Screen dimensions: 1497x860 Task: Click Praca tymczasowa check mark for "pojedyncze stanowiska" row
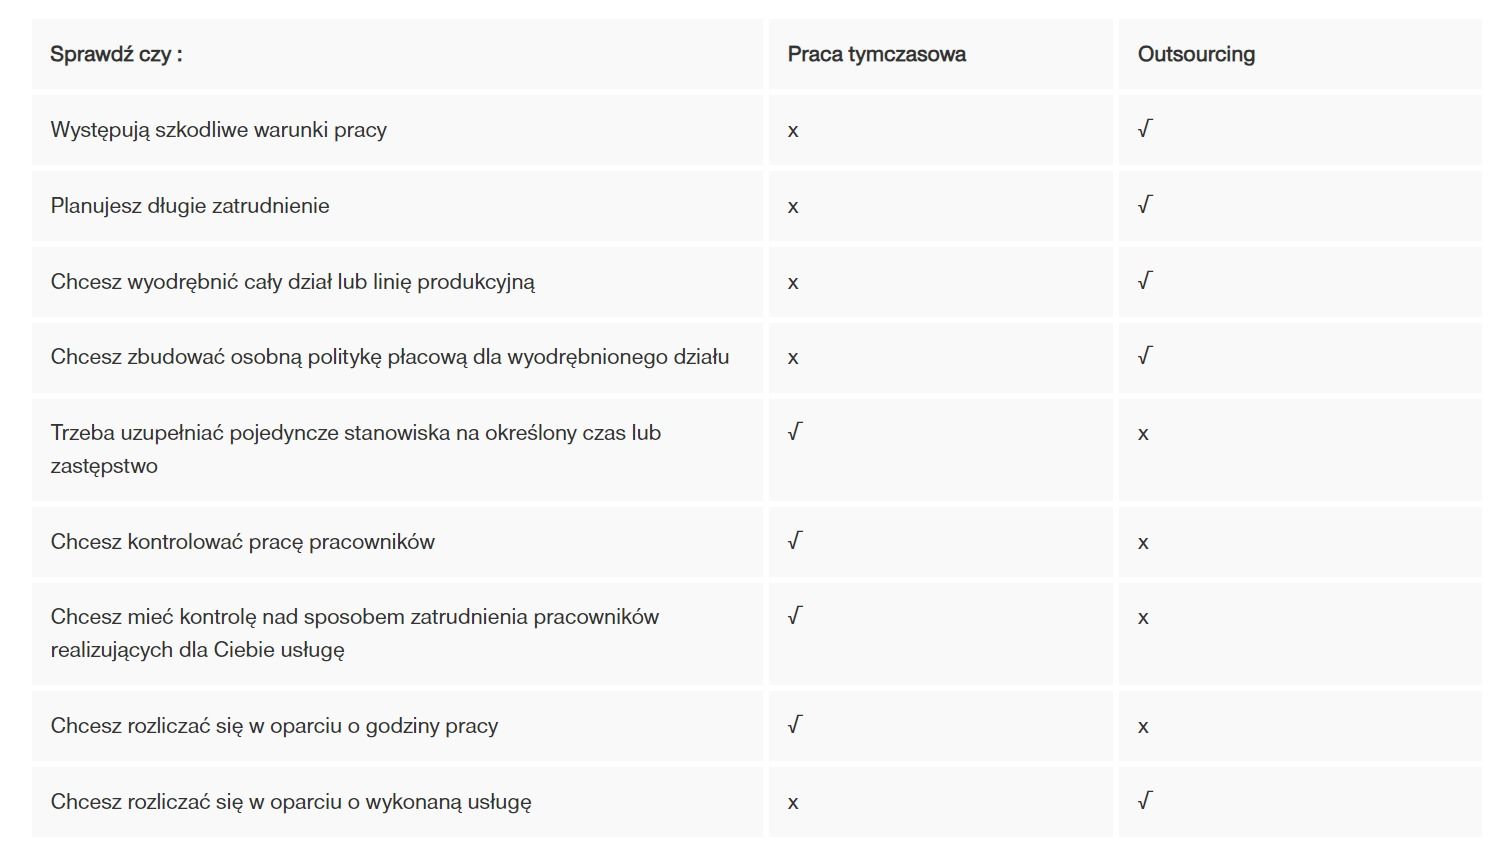coord(795,432)
